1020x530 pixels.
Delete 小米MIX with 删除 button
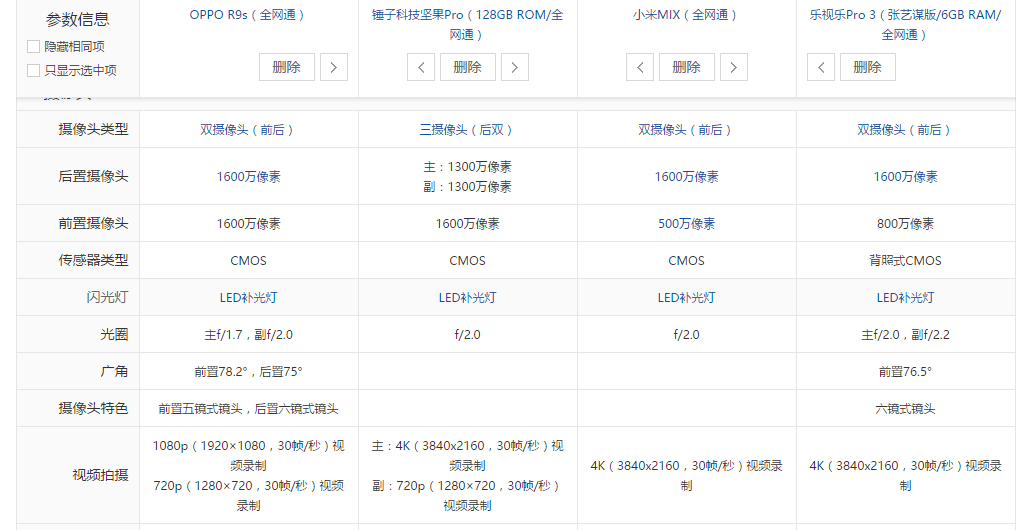pos(687,67)
